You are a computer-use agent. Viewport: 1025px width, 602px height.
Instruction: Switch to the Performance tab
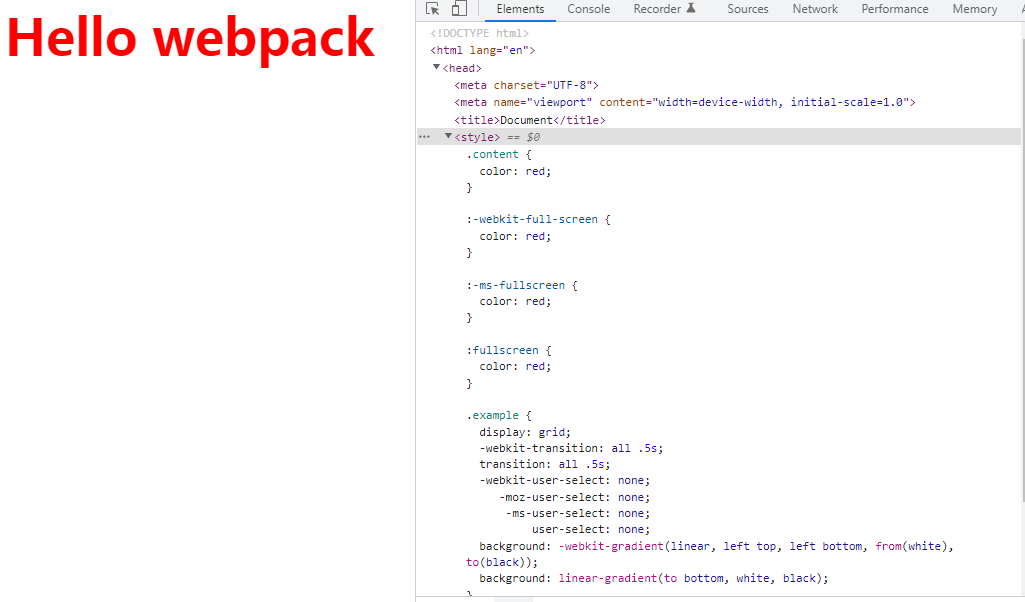pyautogui.click(x=894, y=9)
